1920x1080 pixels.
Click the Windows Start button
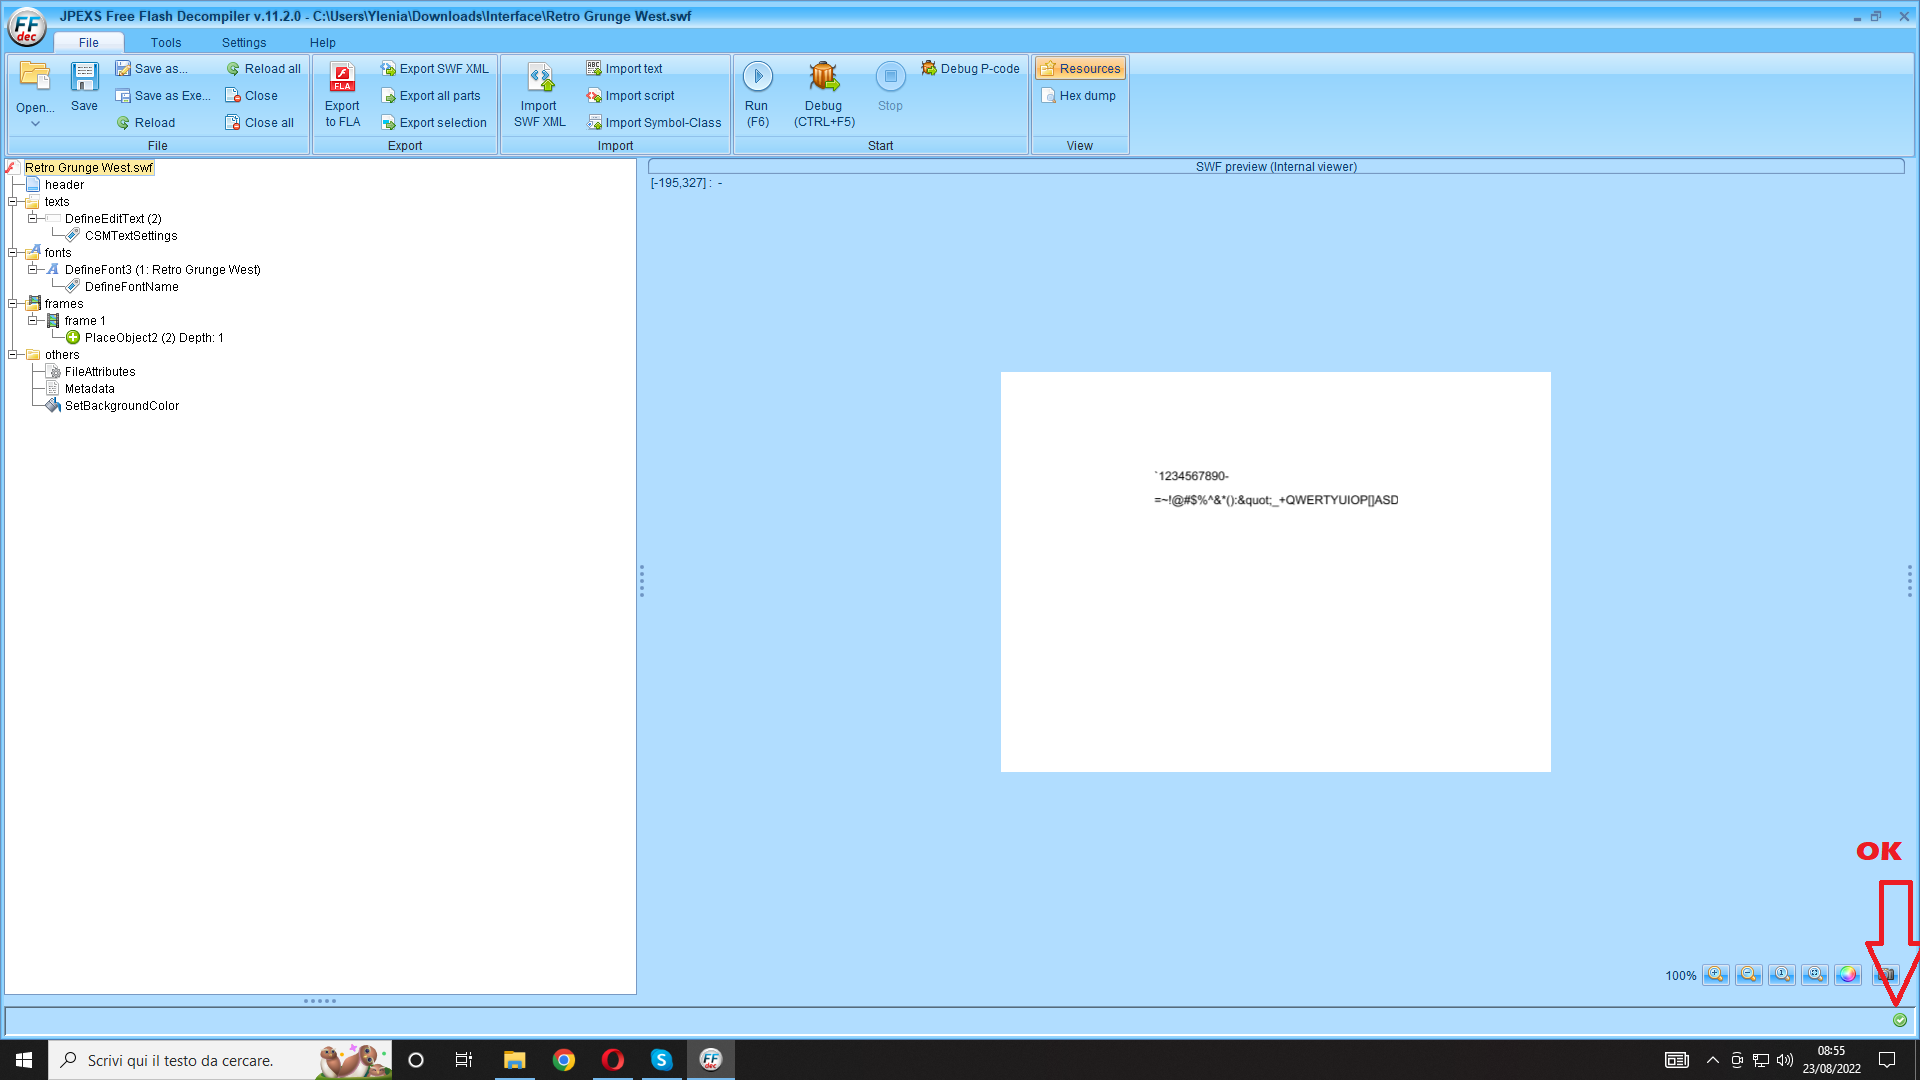[x=24, y=1060]
